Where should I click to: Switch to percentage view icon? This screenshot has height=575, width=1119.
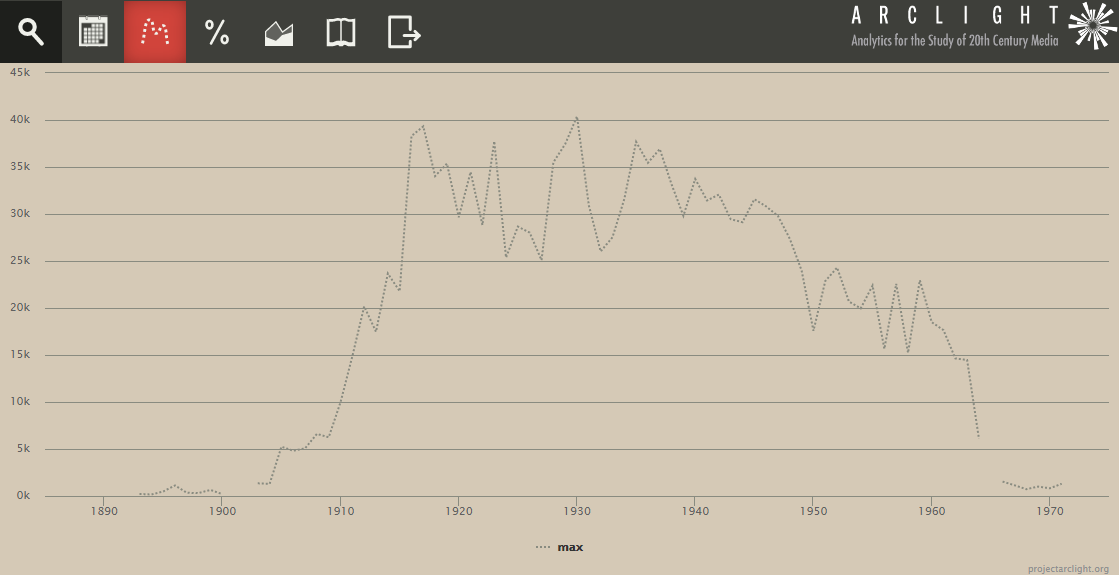(217, 32)
